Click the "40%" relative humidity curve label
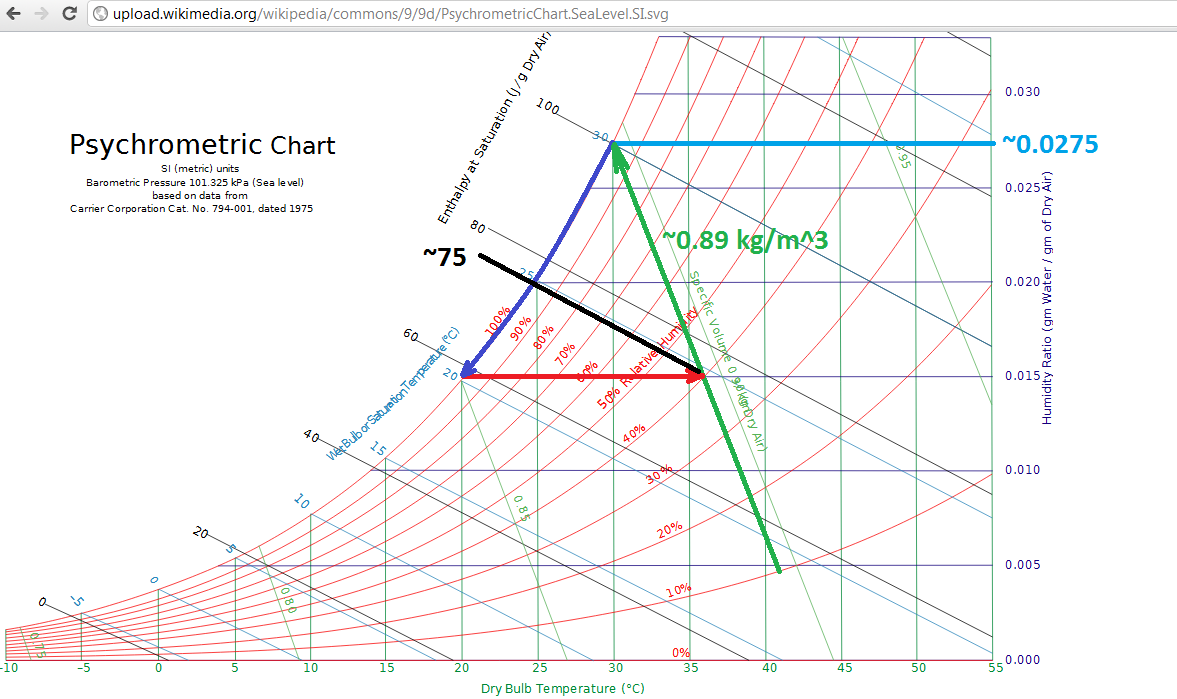Screen dimensions: 1177x699 [634, 433]
